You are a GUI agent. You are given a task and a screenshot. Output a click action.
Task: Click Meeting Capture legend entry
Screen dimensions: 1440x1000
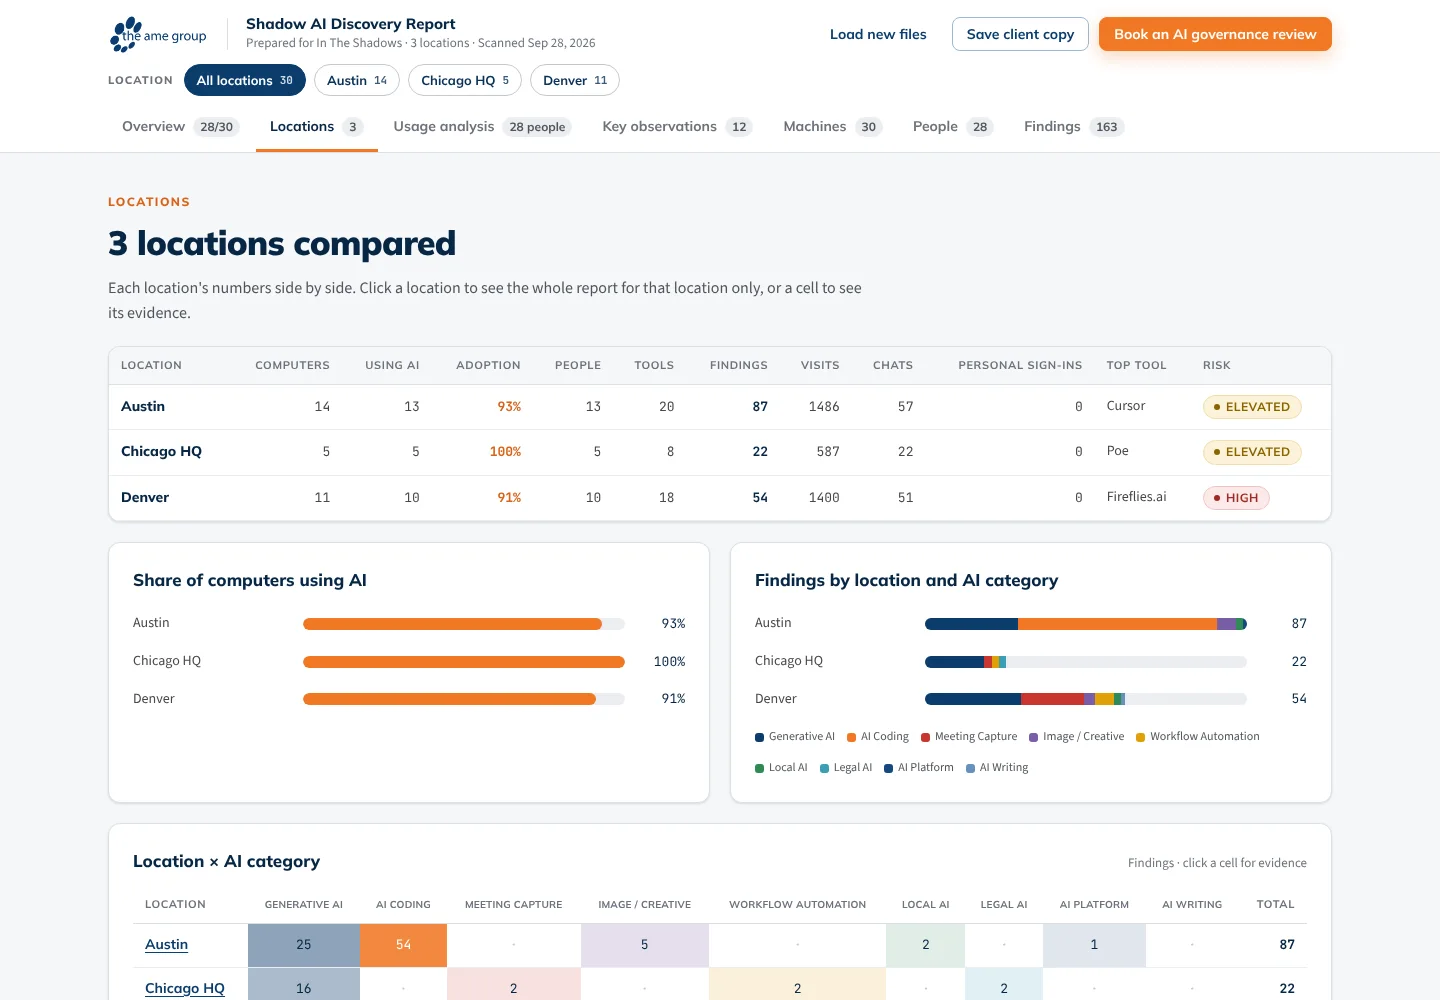coord(969,737)
